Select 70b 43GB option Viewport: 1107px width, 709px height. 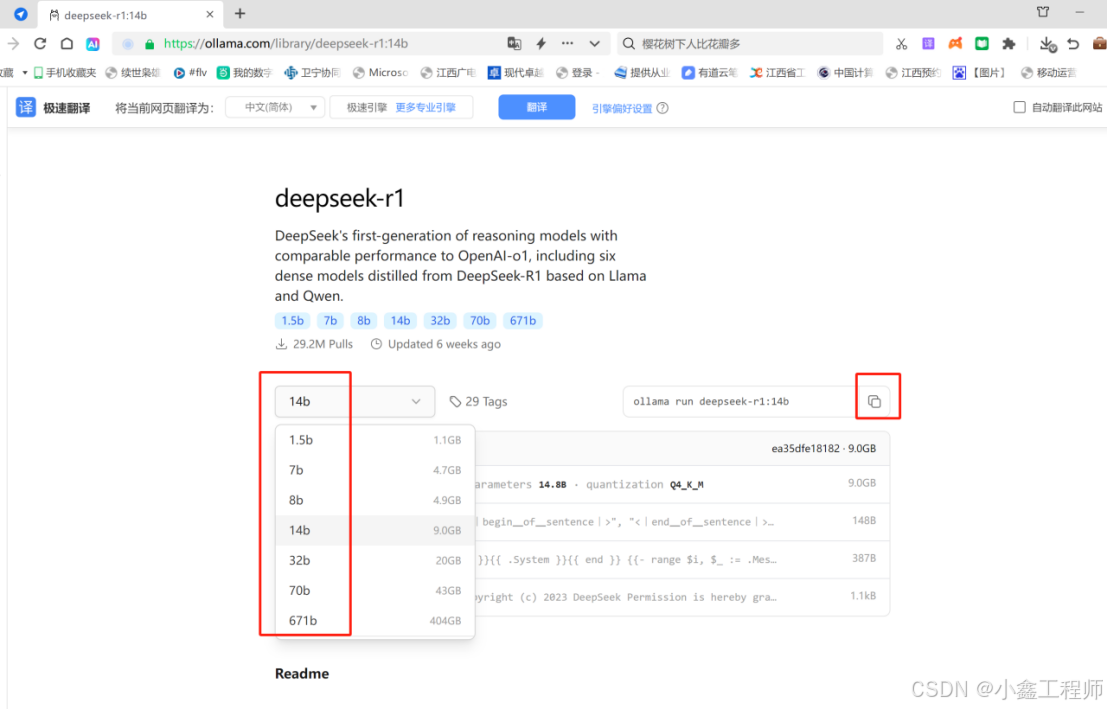pos(375,590)
